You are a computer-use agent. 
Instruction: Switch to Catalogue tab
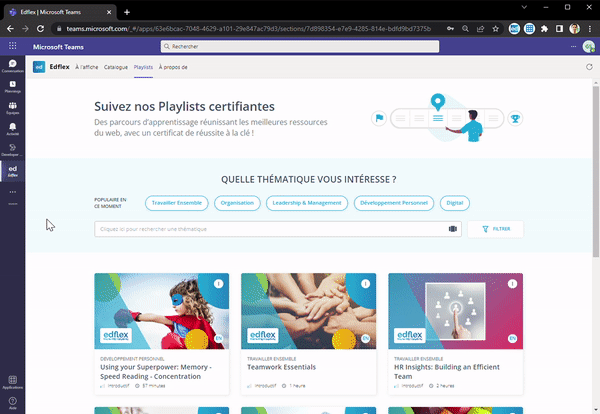116,67
